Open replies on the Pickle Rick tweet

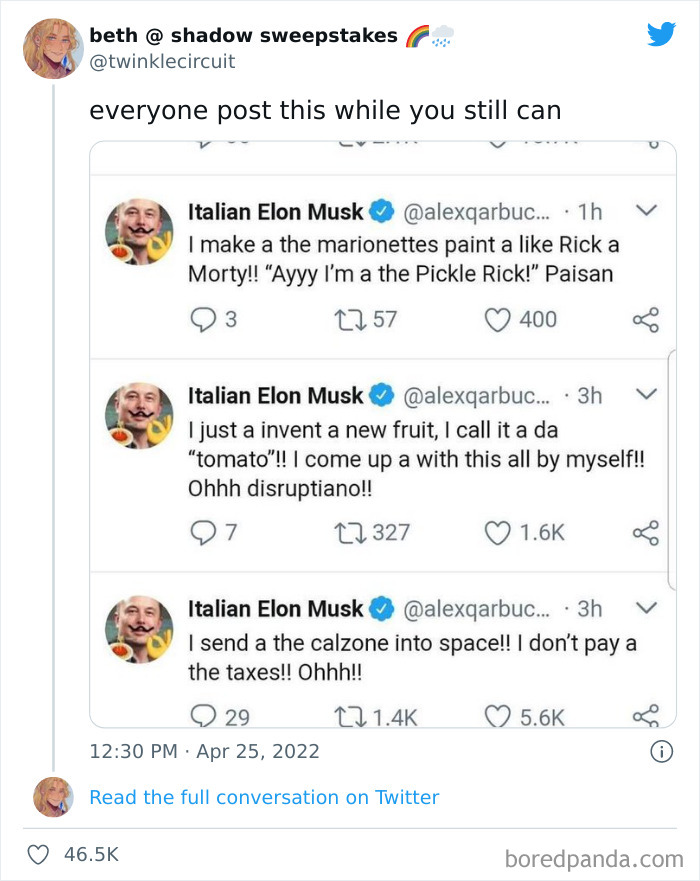coord(206,319)
